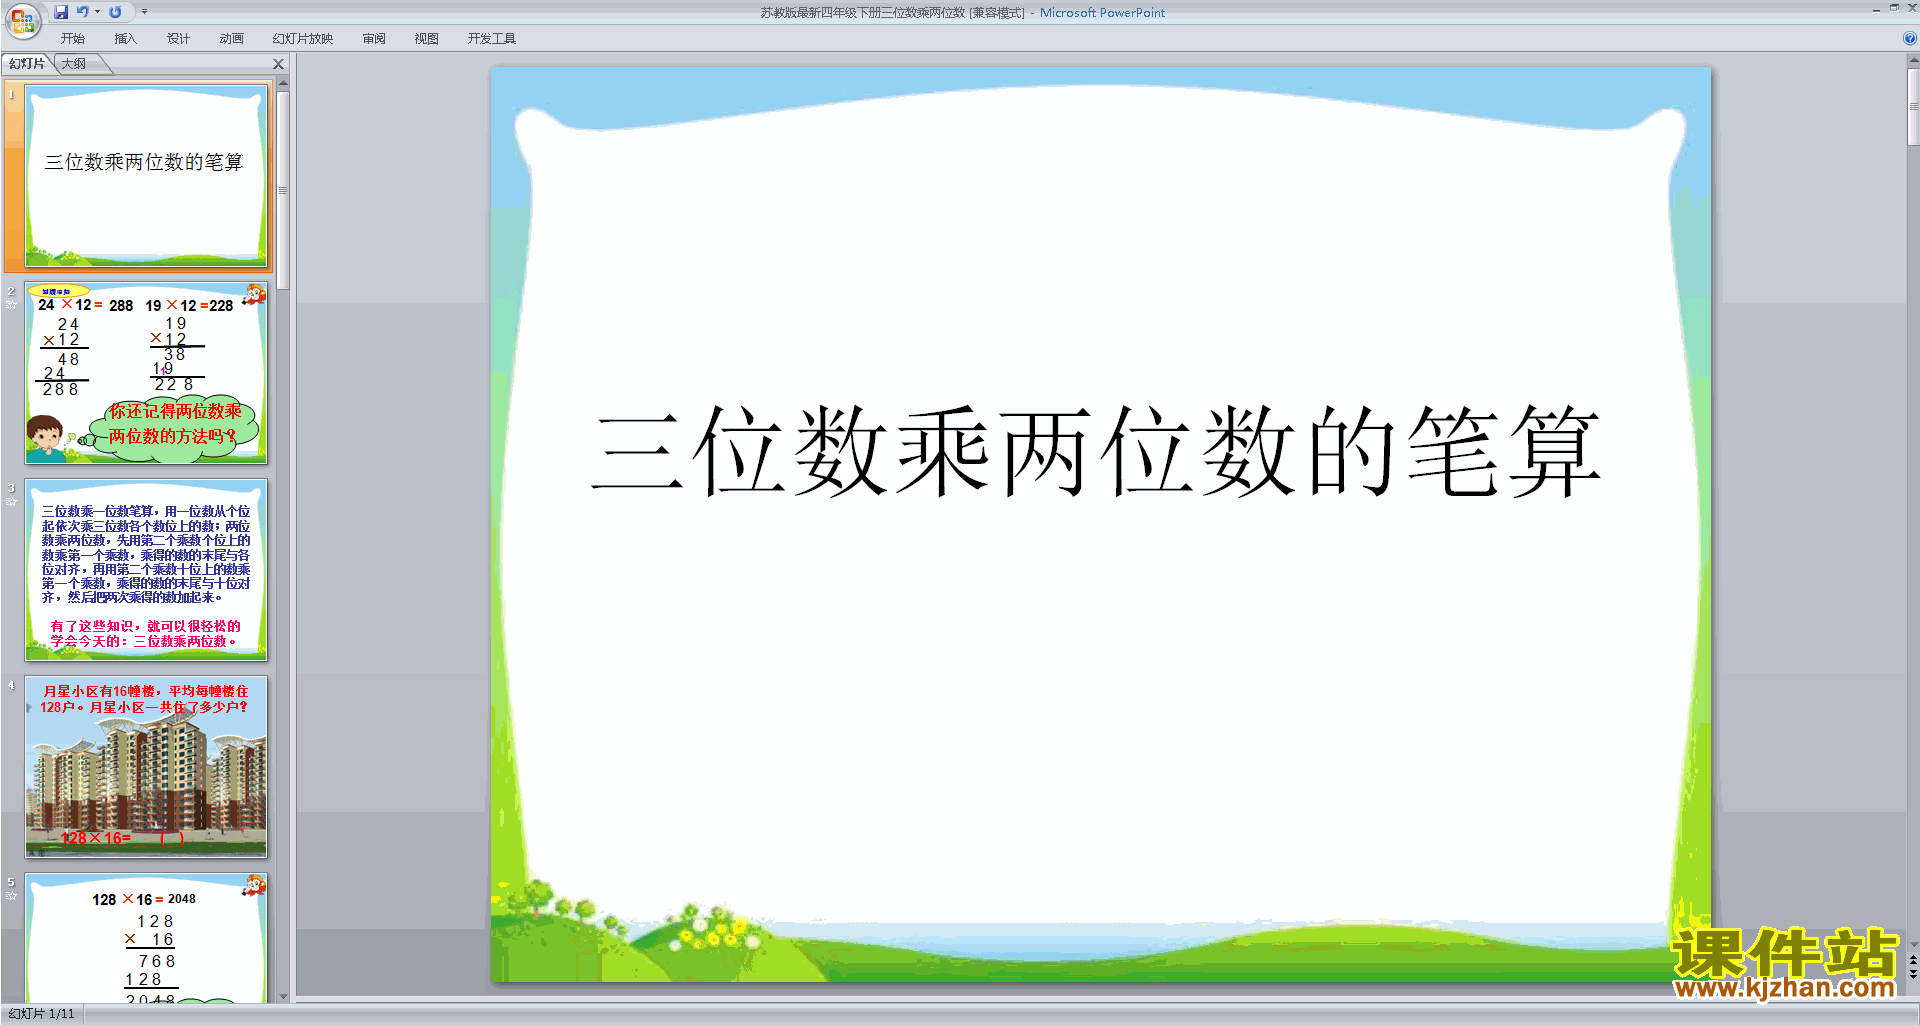Viewport: 1920px width, 1025px height.
Task: Select slide 2 thumbnail with 24×12=288
Action: [146, 372]
